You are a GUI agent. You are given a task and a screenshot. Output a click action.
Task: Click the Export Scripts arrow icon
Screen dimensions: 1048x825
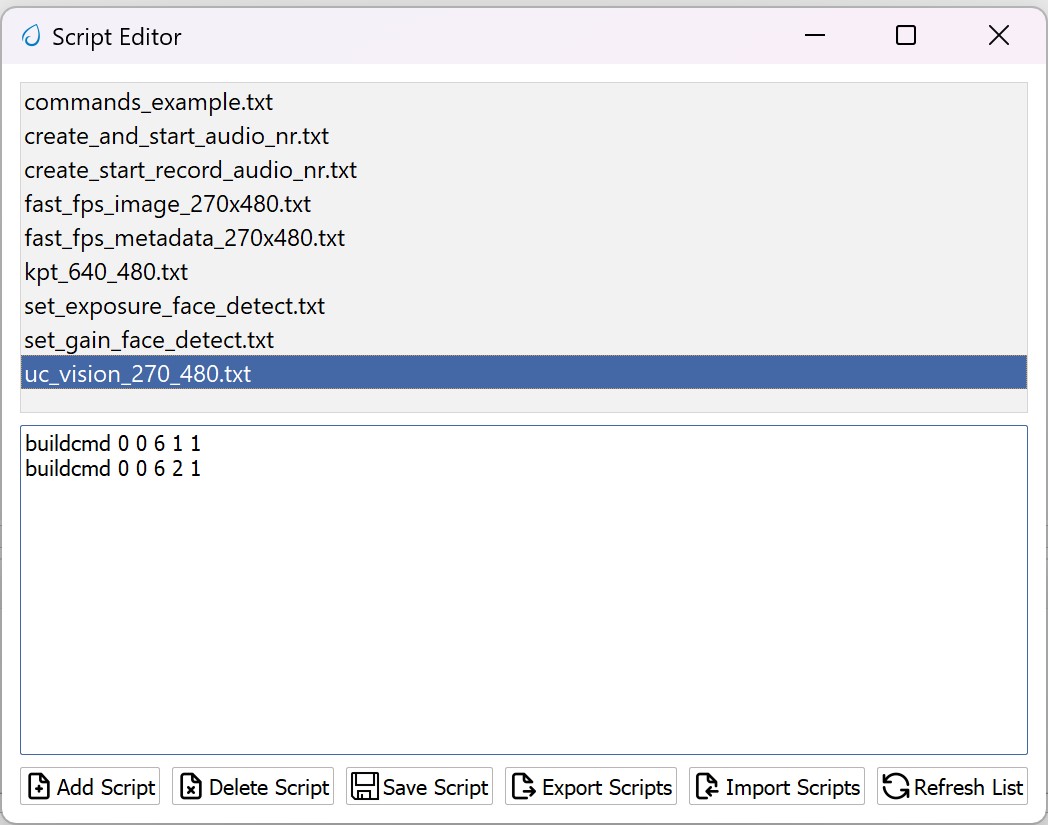pos(523,787)
